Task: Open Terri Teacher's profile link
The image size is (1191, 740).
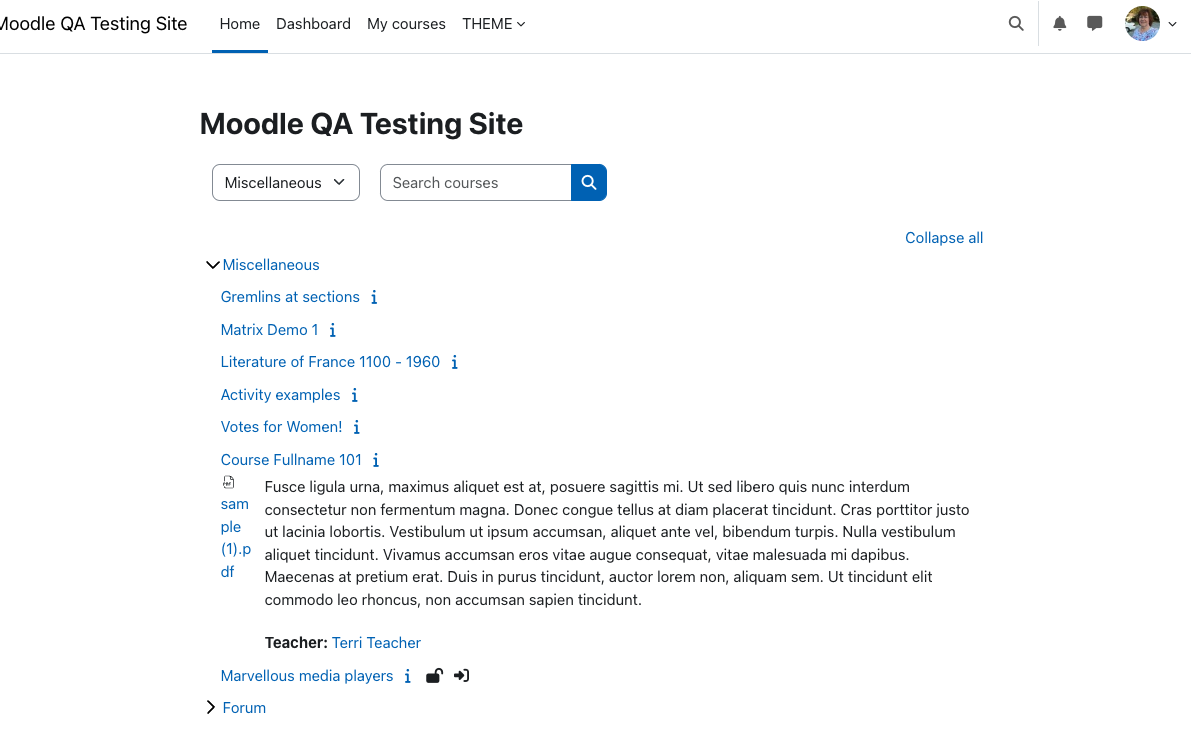Action: (376, 643)
